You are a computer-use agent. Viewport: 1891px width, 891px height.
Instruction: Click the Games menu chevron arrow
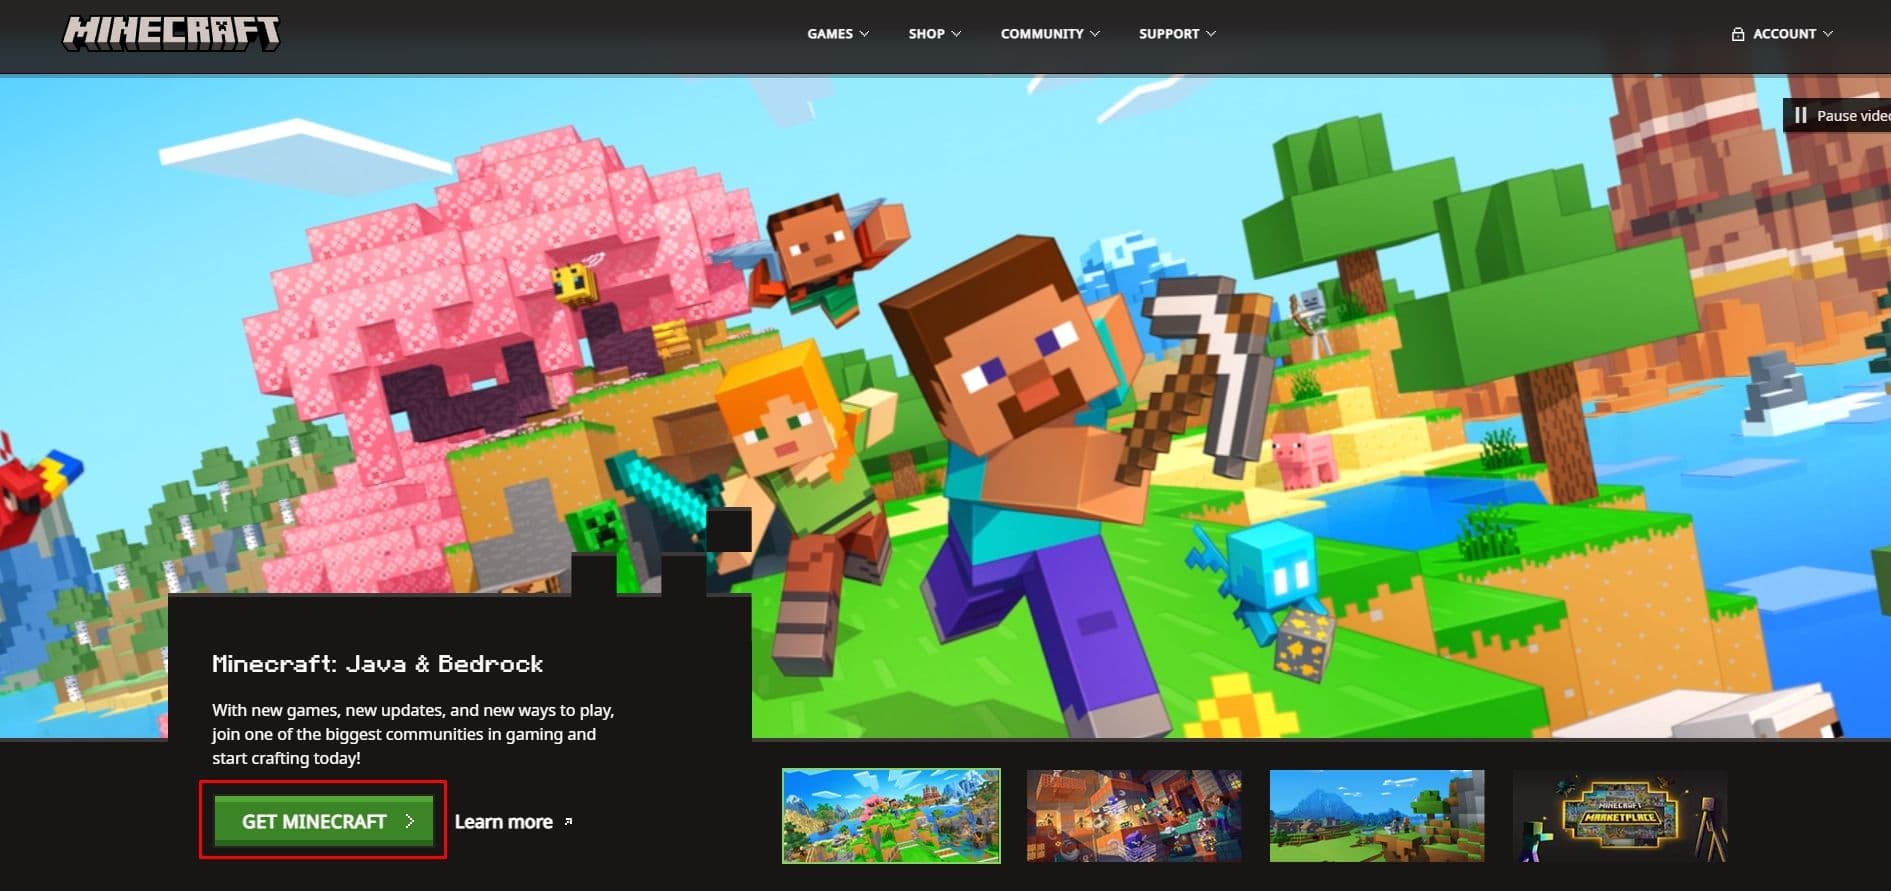pyautogui.click(x=864, y=34)
